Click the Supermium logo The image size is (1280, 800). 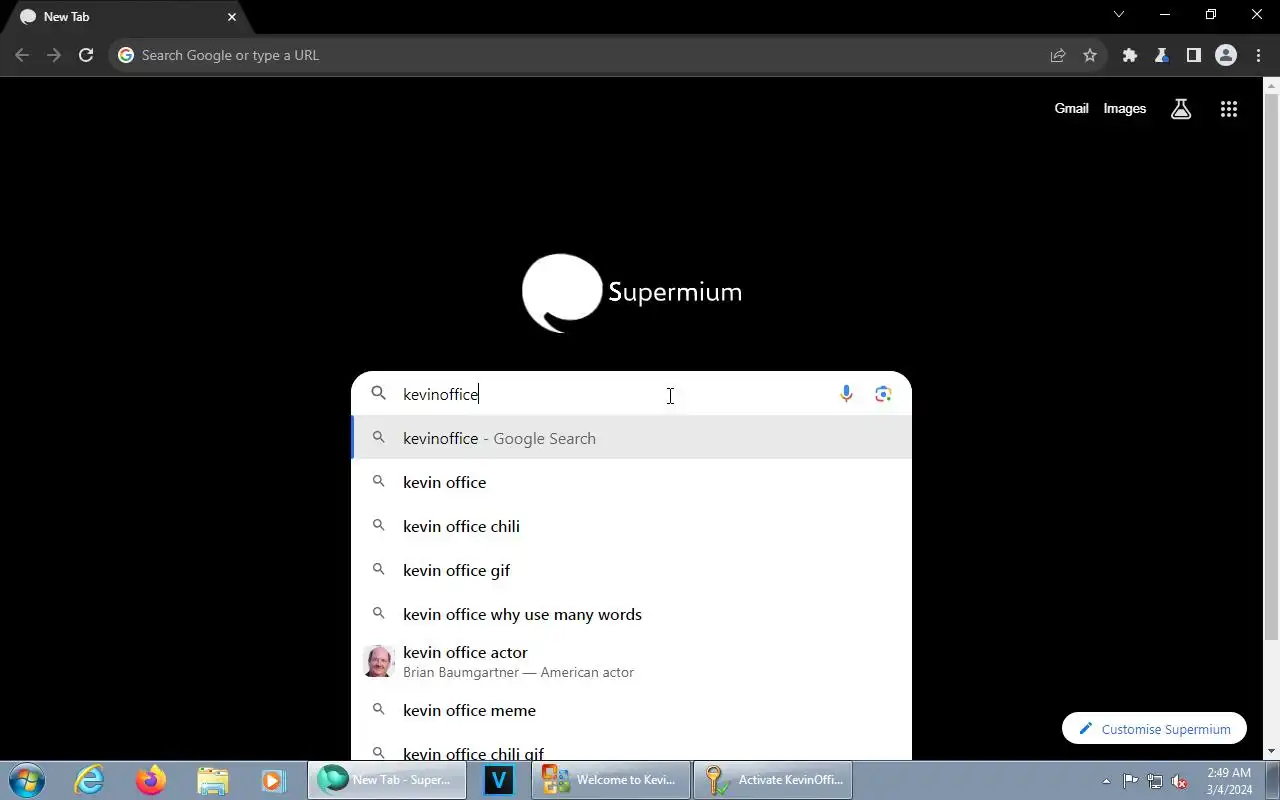pyautogui.click(x=632, y=292)
